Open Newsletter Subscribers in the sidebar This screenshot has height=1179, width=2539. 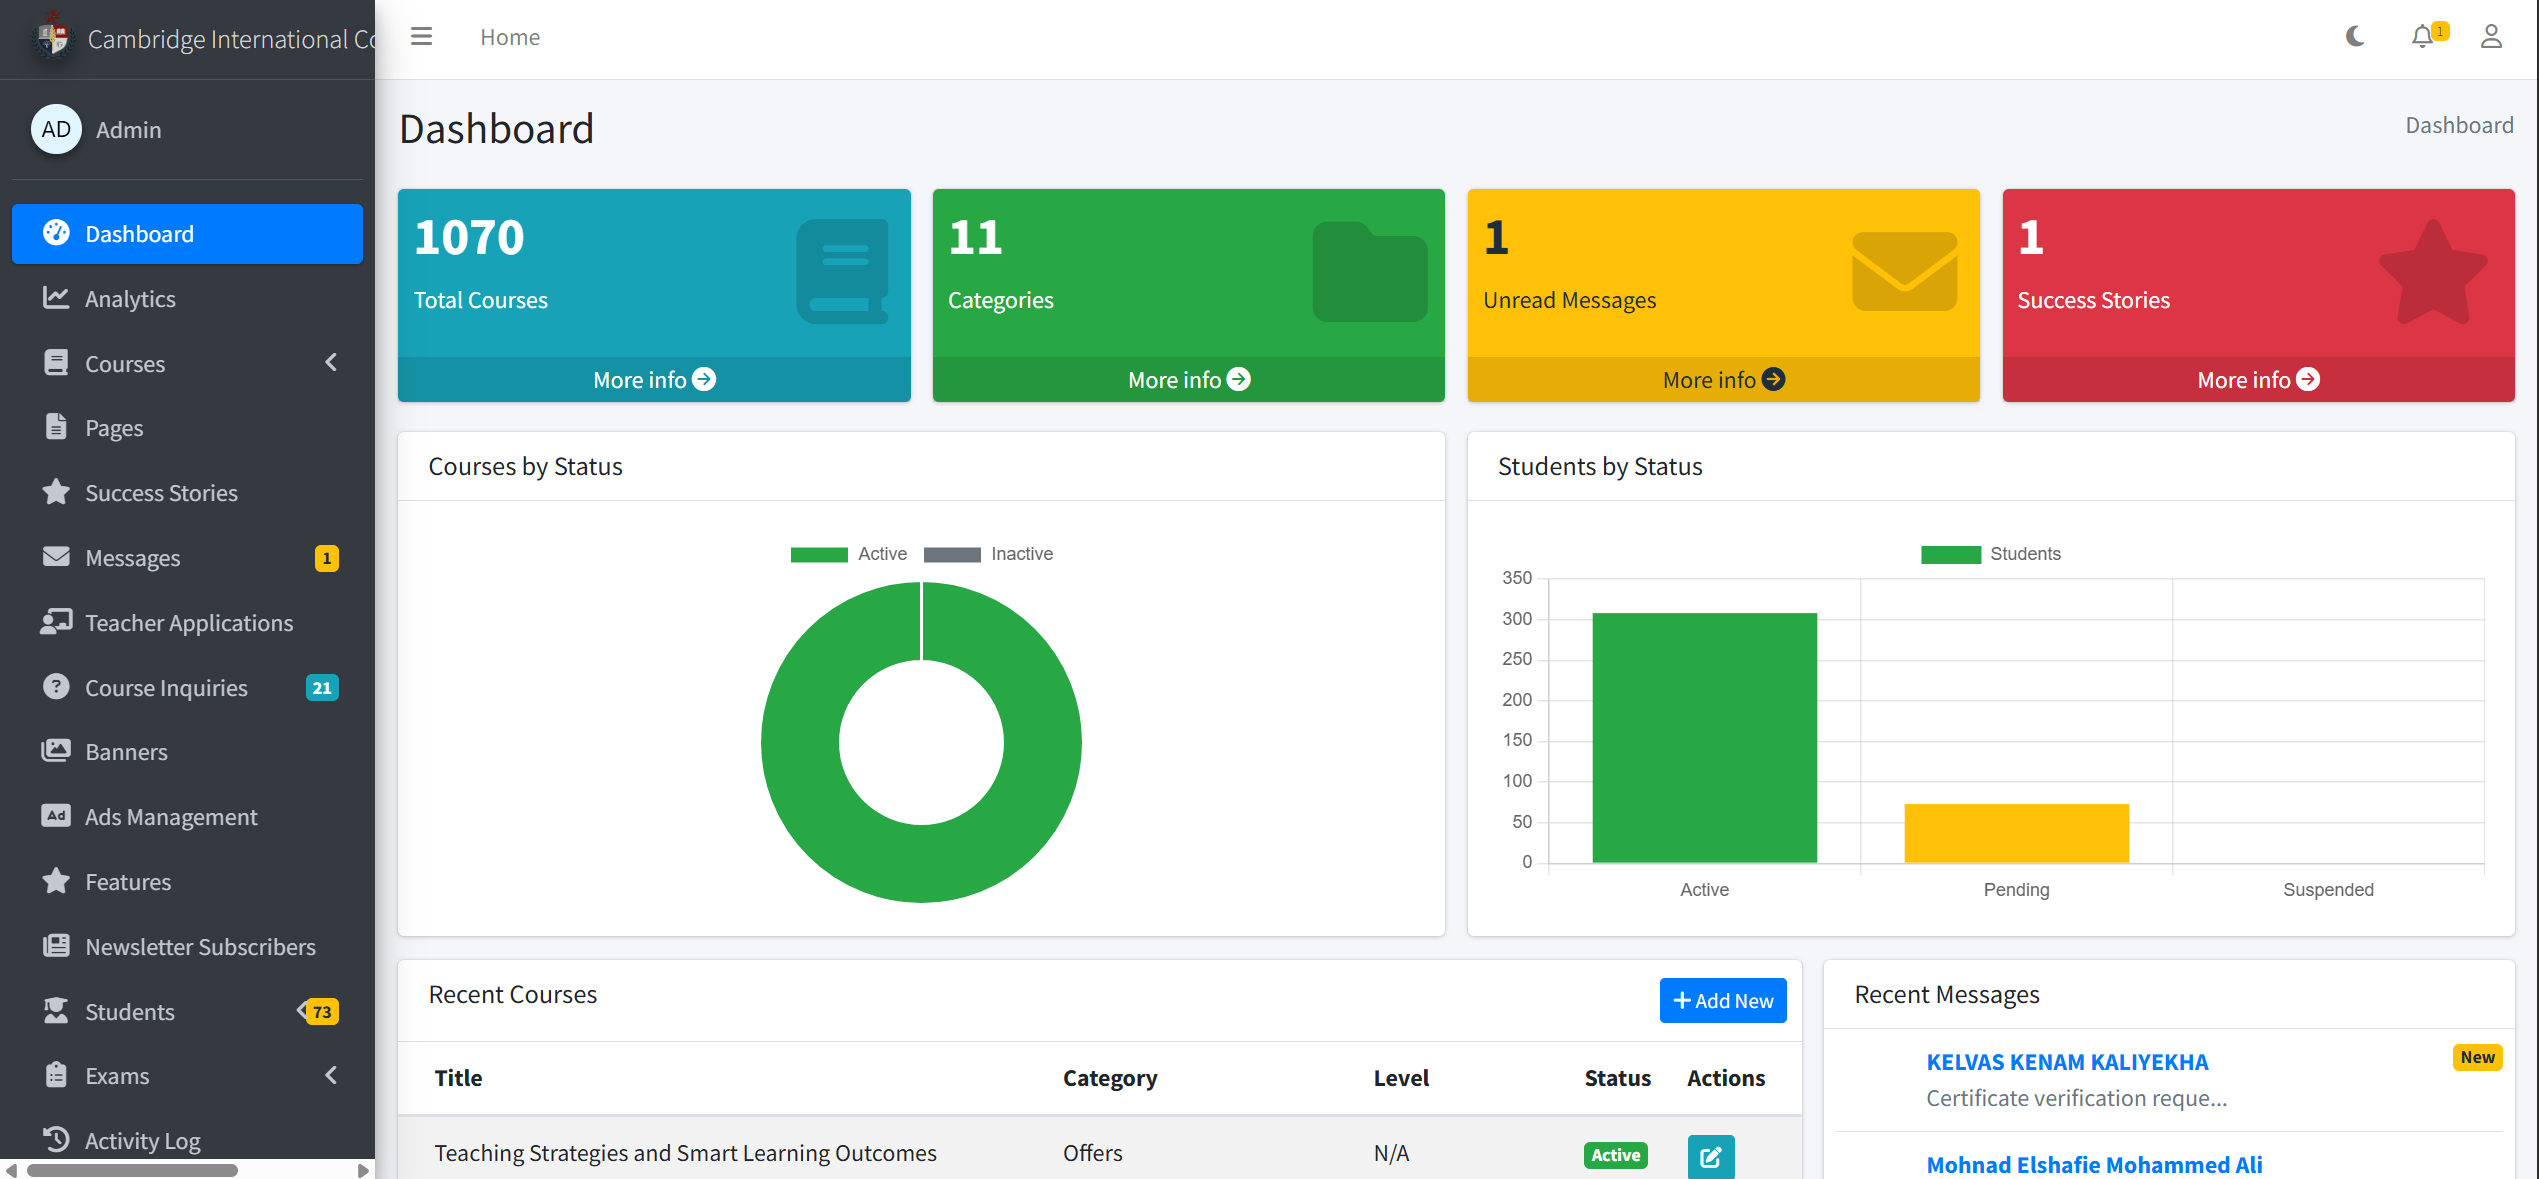coord(200,947)
